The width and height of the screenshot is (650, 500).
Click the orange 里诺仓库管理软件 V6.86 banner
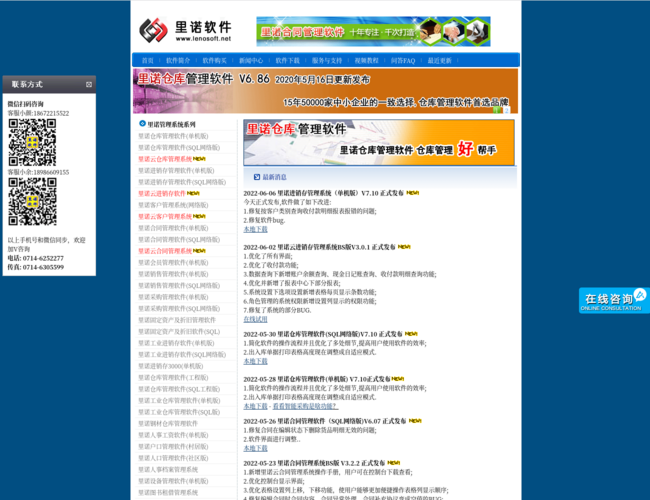[325, 91]
